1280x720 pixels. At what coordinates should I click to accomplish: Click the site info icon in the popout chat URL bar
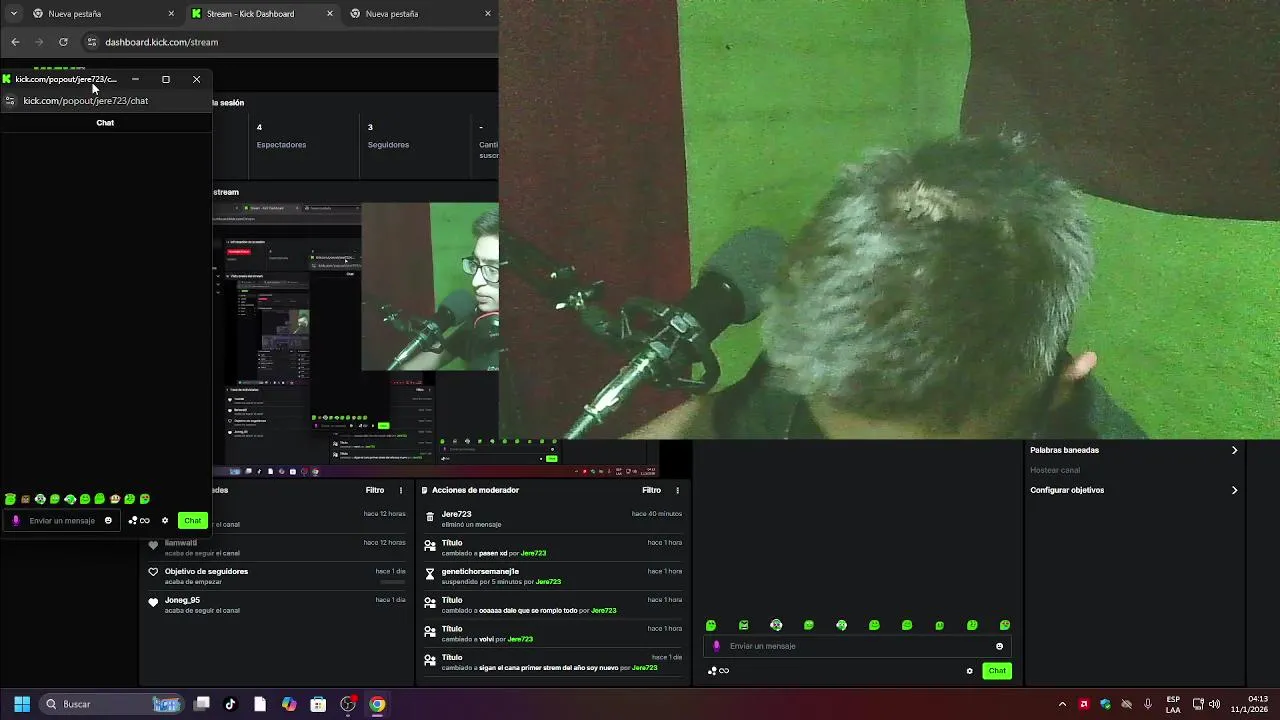click(10, 100)
